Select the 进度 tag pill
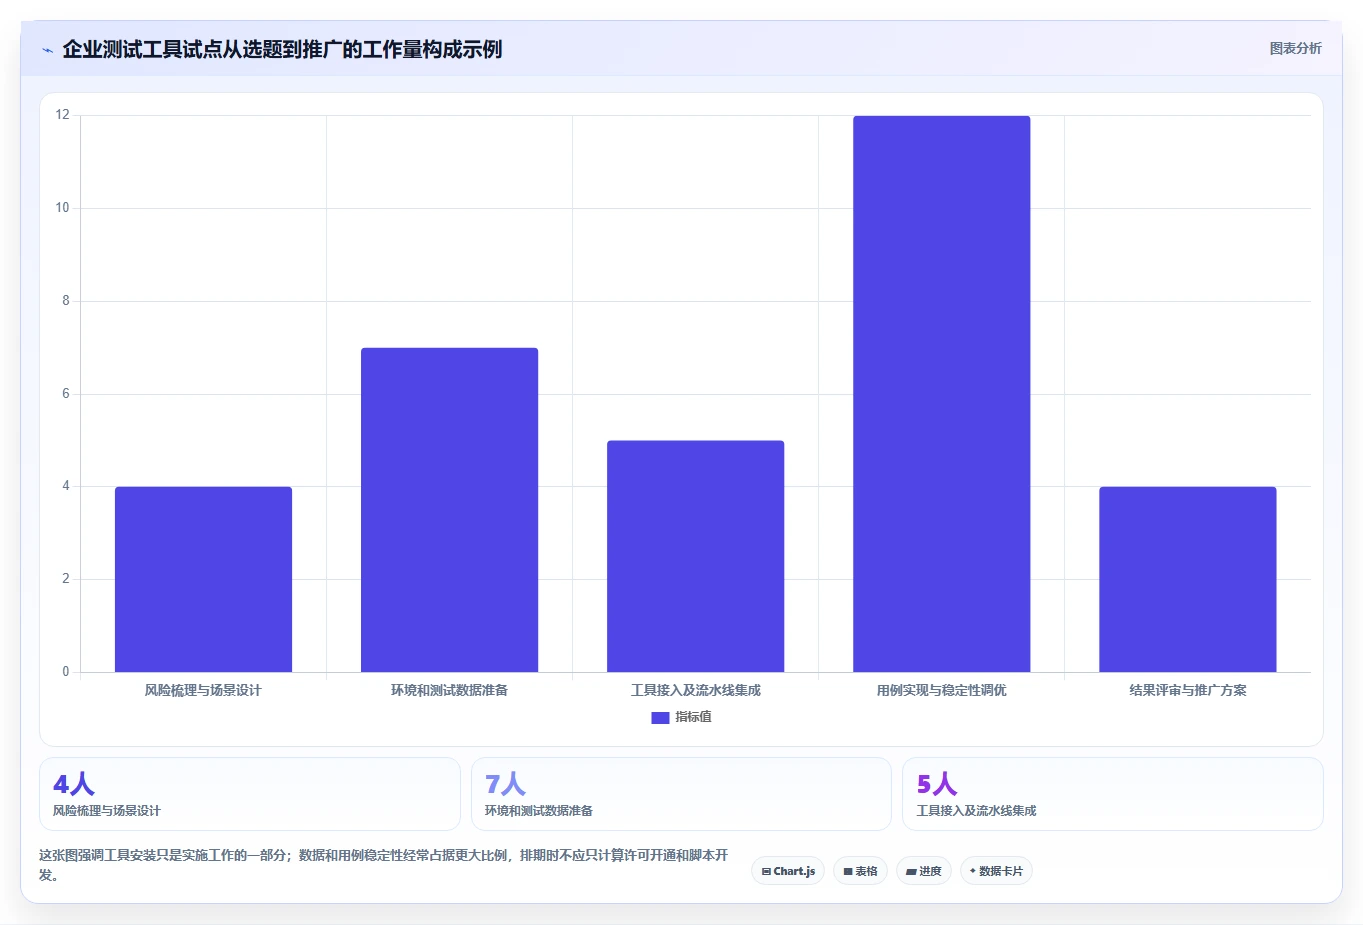This screenshot has width=1363, height=925. [924, 871]
